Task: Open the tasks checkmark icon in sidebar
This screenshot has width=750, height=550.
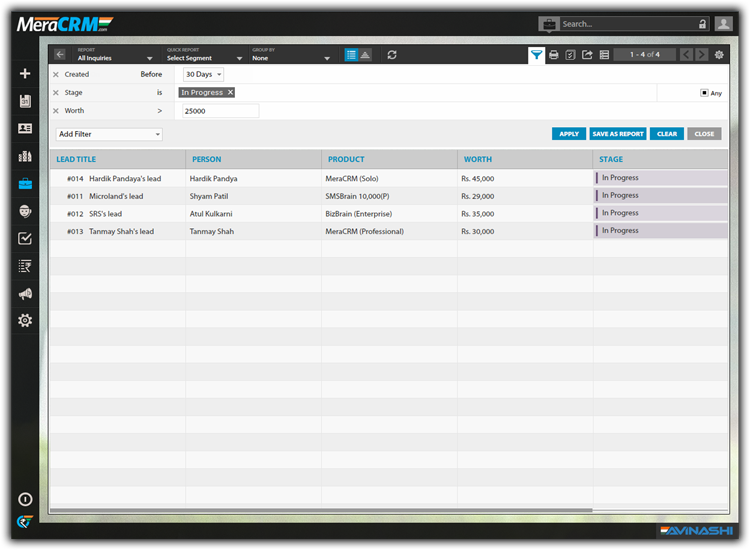Action: click(25, 238)
